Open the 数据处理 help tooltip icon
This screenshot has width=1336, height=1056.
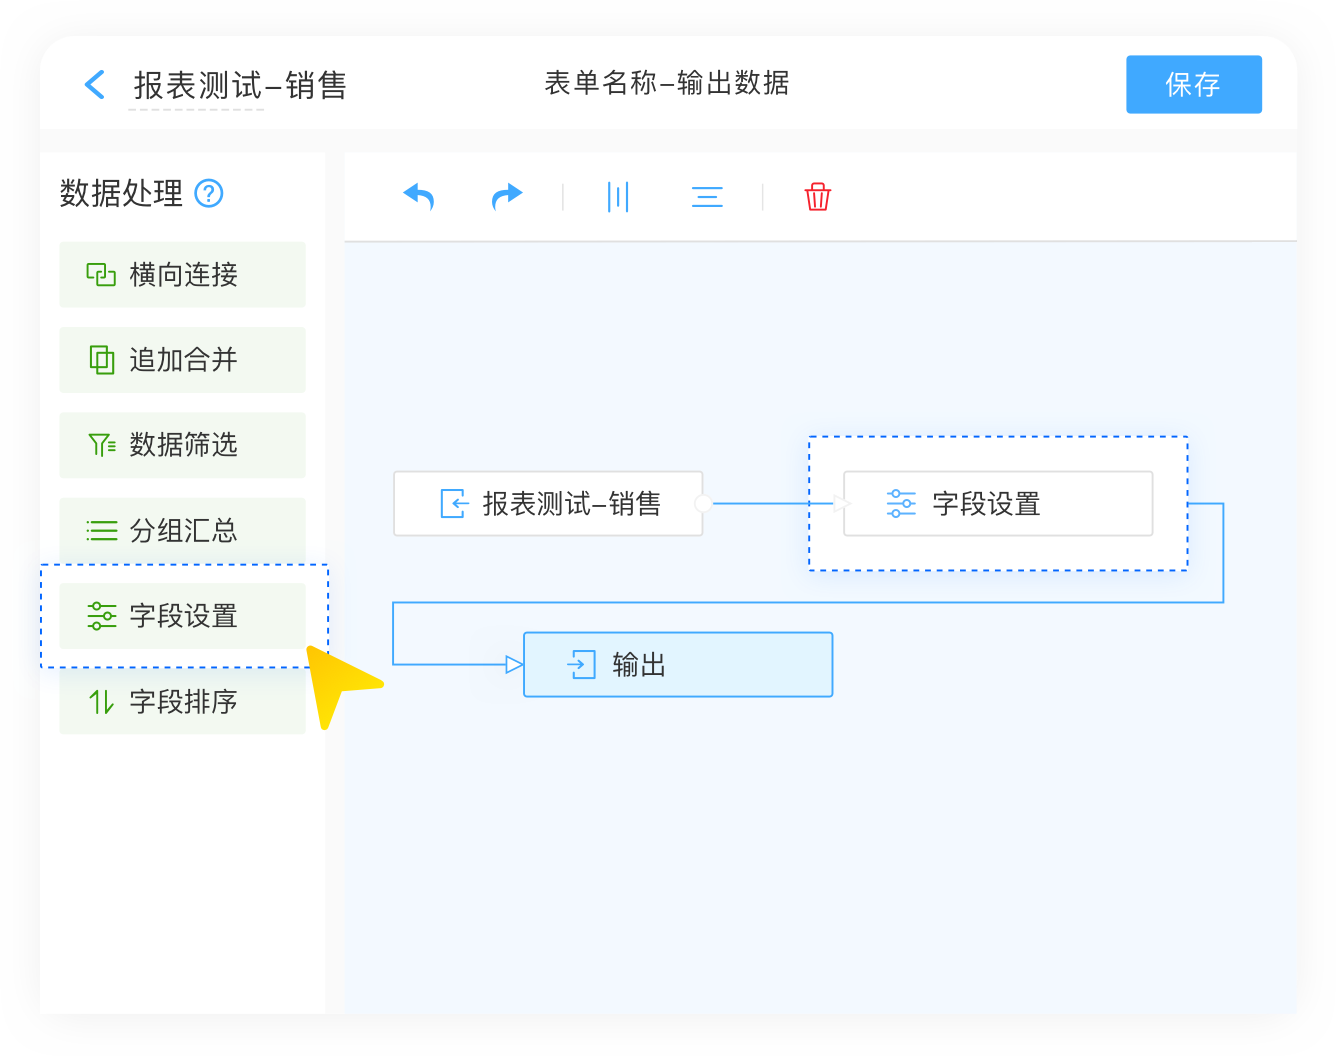(210, 194)
